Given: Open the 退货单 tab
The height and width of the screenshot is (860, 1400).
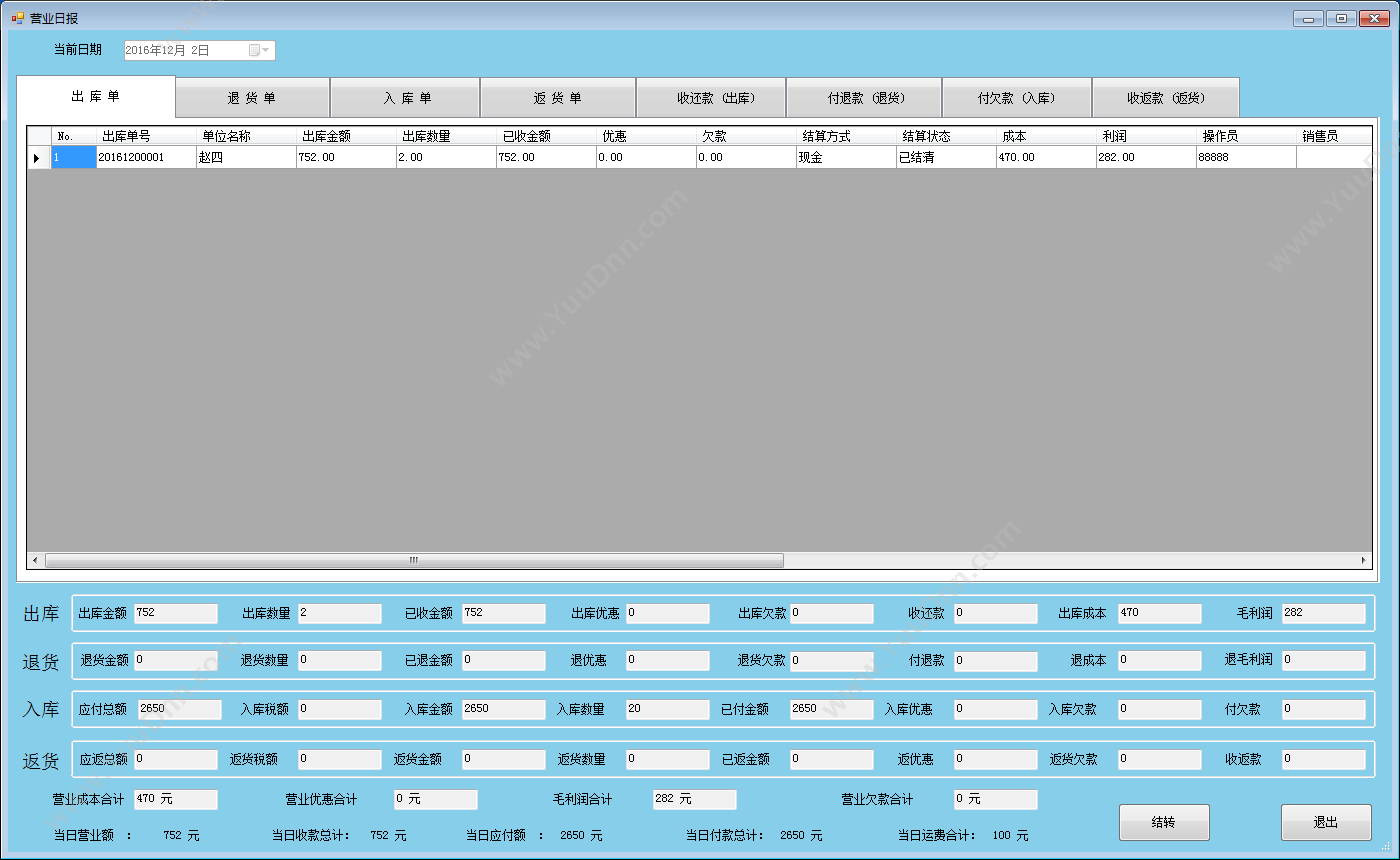Looking at the screenshot, I should tap(252, 98).
